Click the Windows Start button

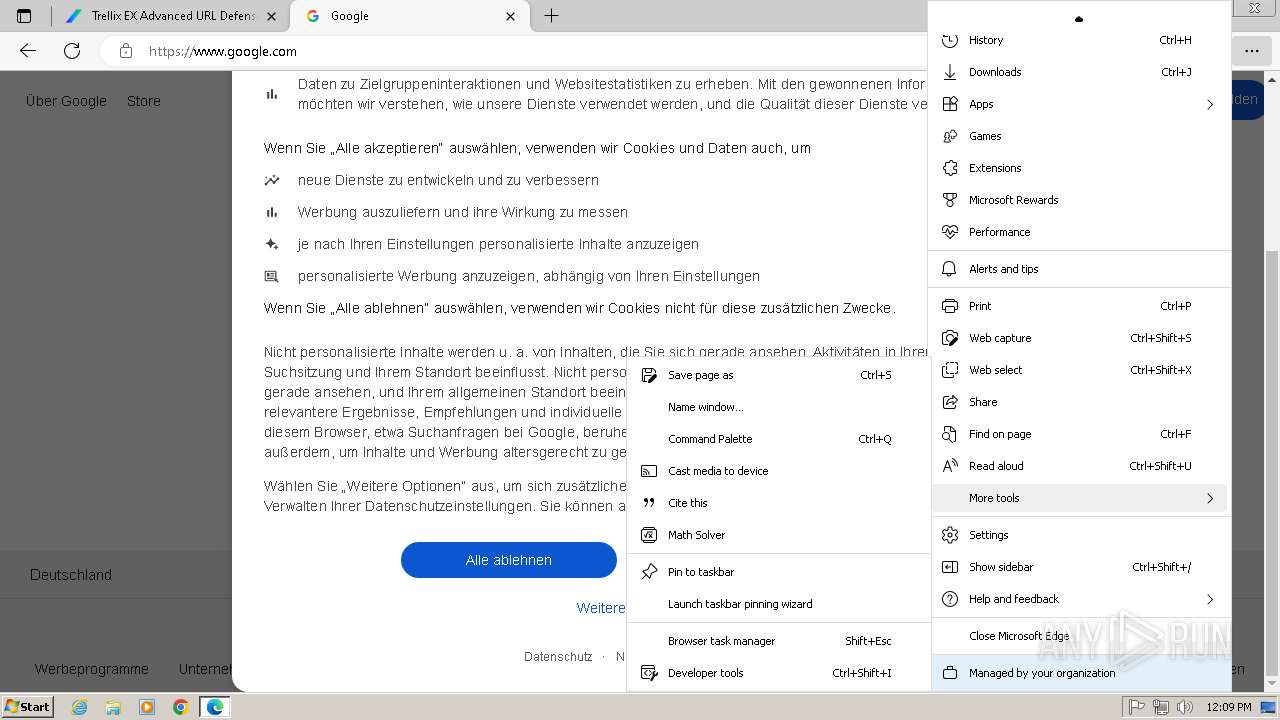[28, 707]
